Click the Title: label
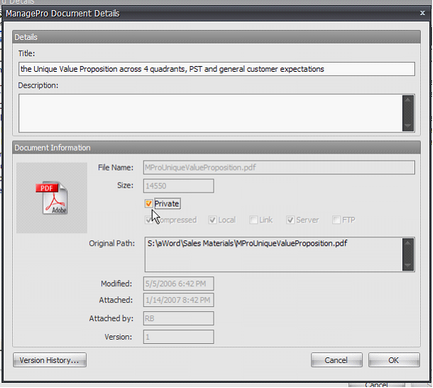 point(26,53)
